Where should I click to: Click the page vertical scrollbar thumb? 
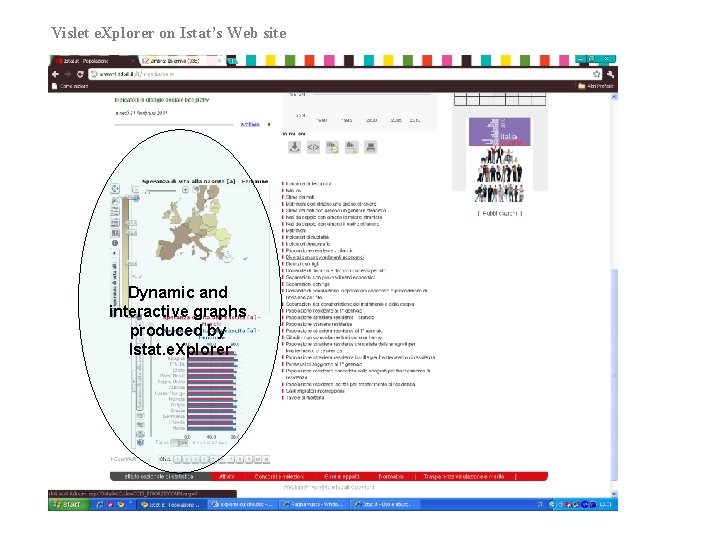click(614, 374)
